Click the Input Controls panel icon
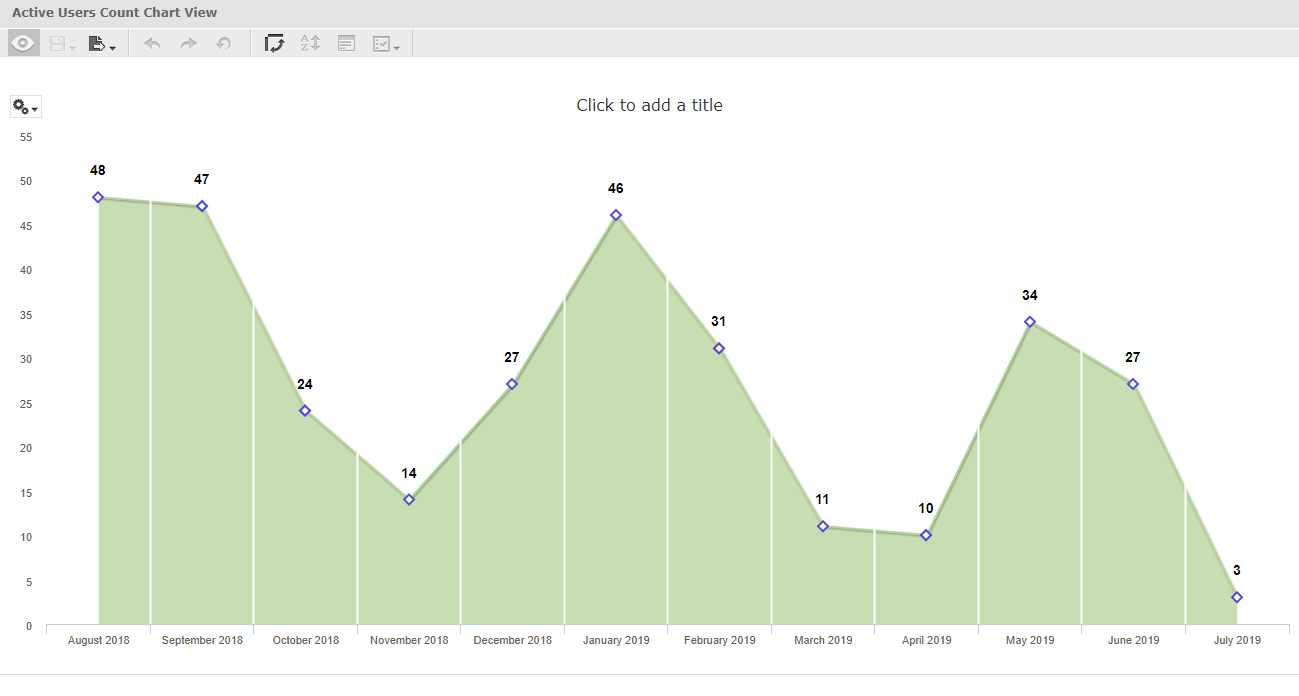This screenshot has width=1299, height=696. 346,43
